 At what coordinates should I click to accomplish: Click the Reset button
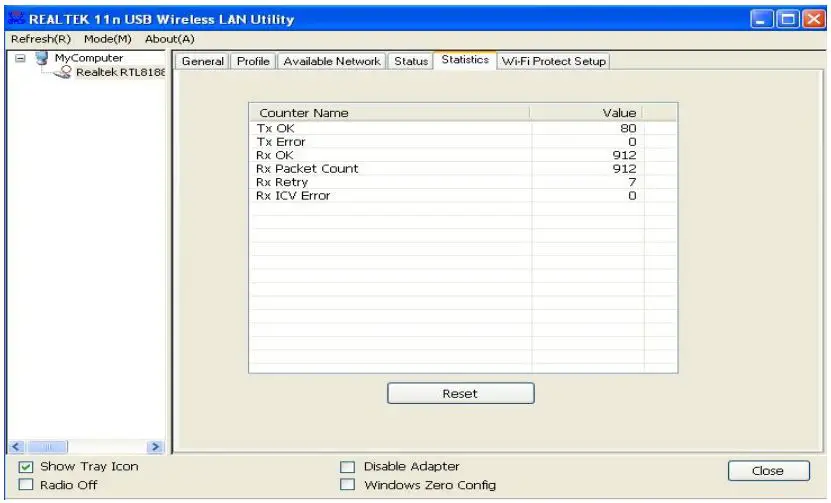tap(461, 393)
